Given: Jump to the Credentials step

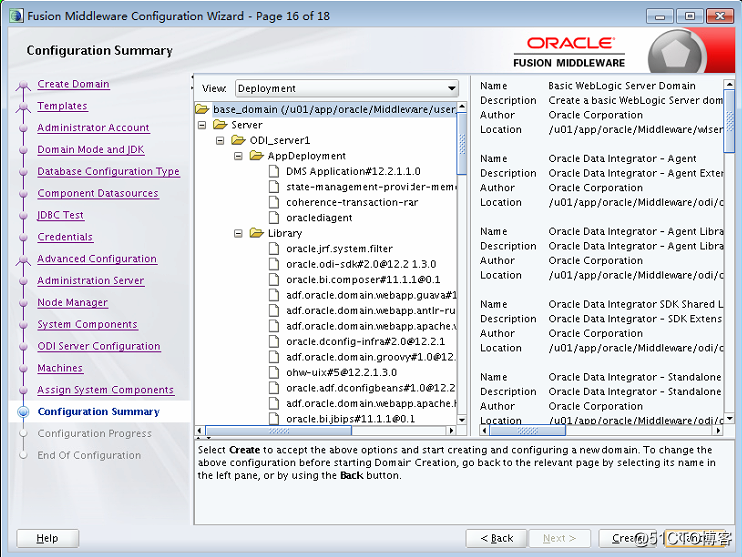Looking at the screenshot, I should coord(65,237).
